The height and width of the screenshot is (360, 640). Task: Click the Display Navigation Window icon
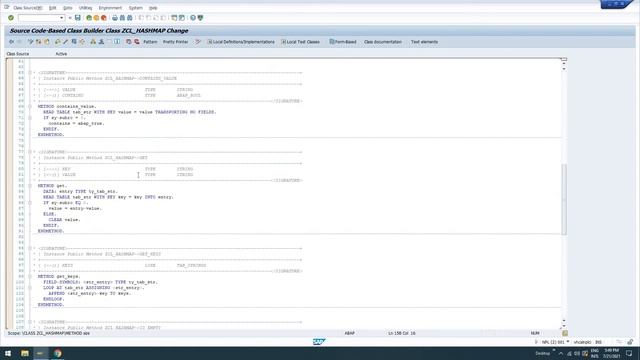point(101,42)
